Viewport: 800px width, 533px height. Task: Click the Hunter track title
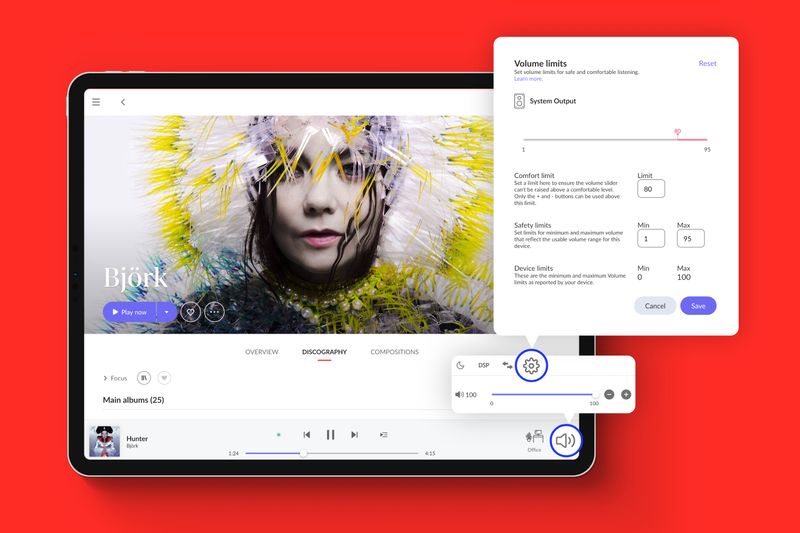[137, 438]
